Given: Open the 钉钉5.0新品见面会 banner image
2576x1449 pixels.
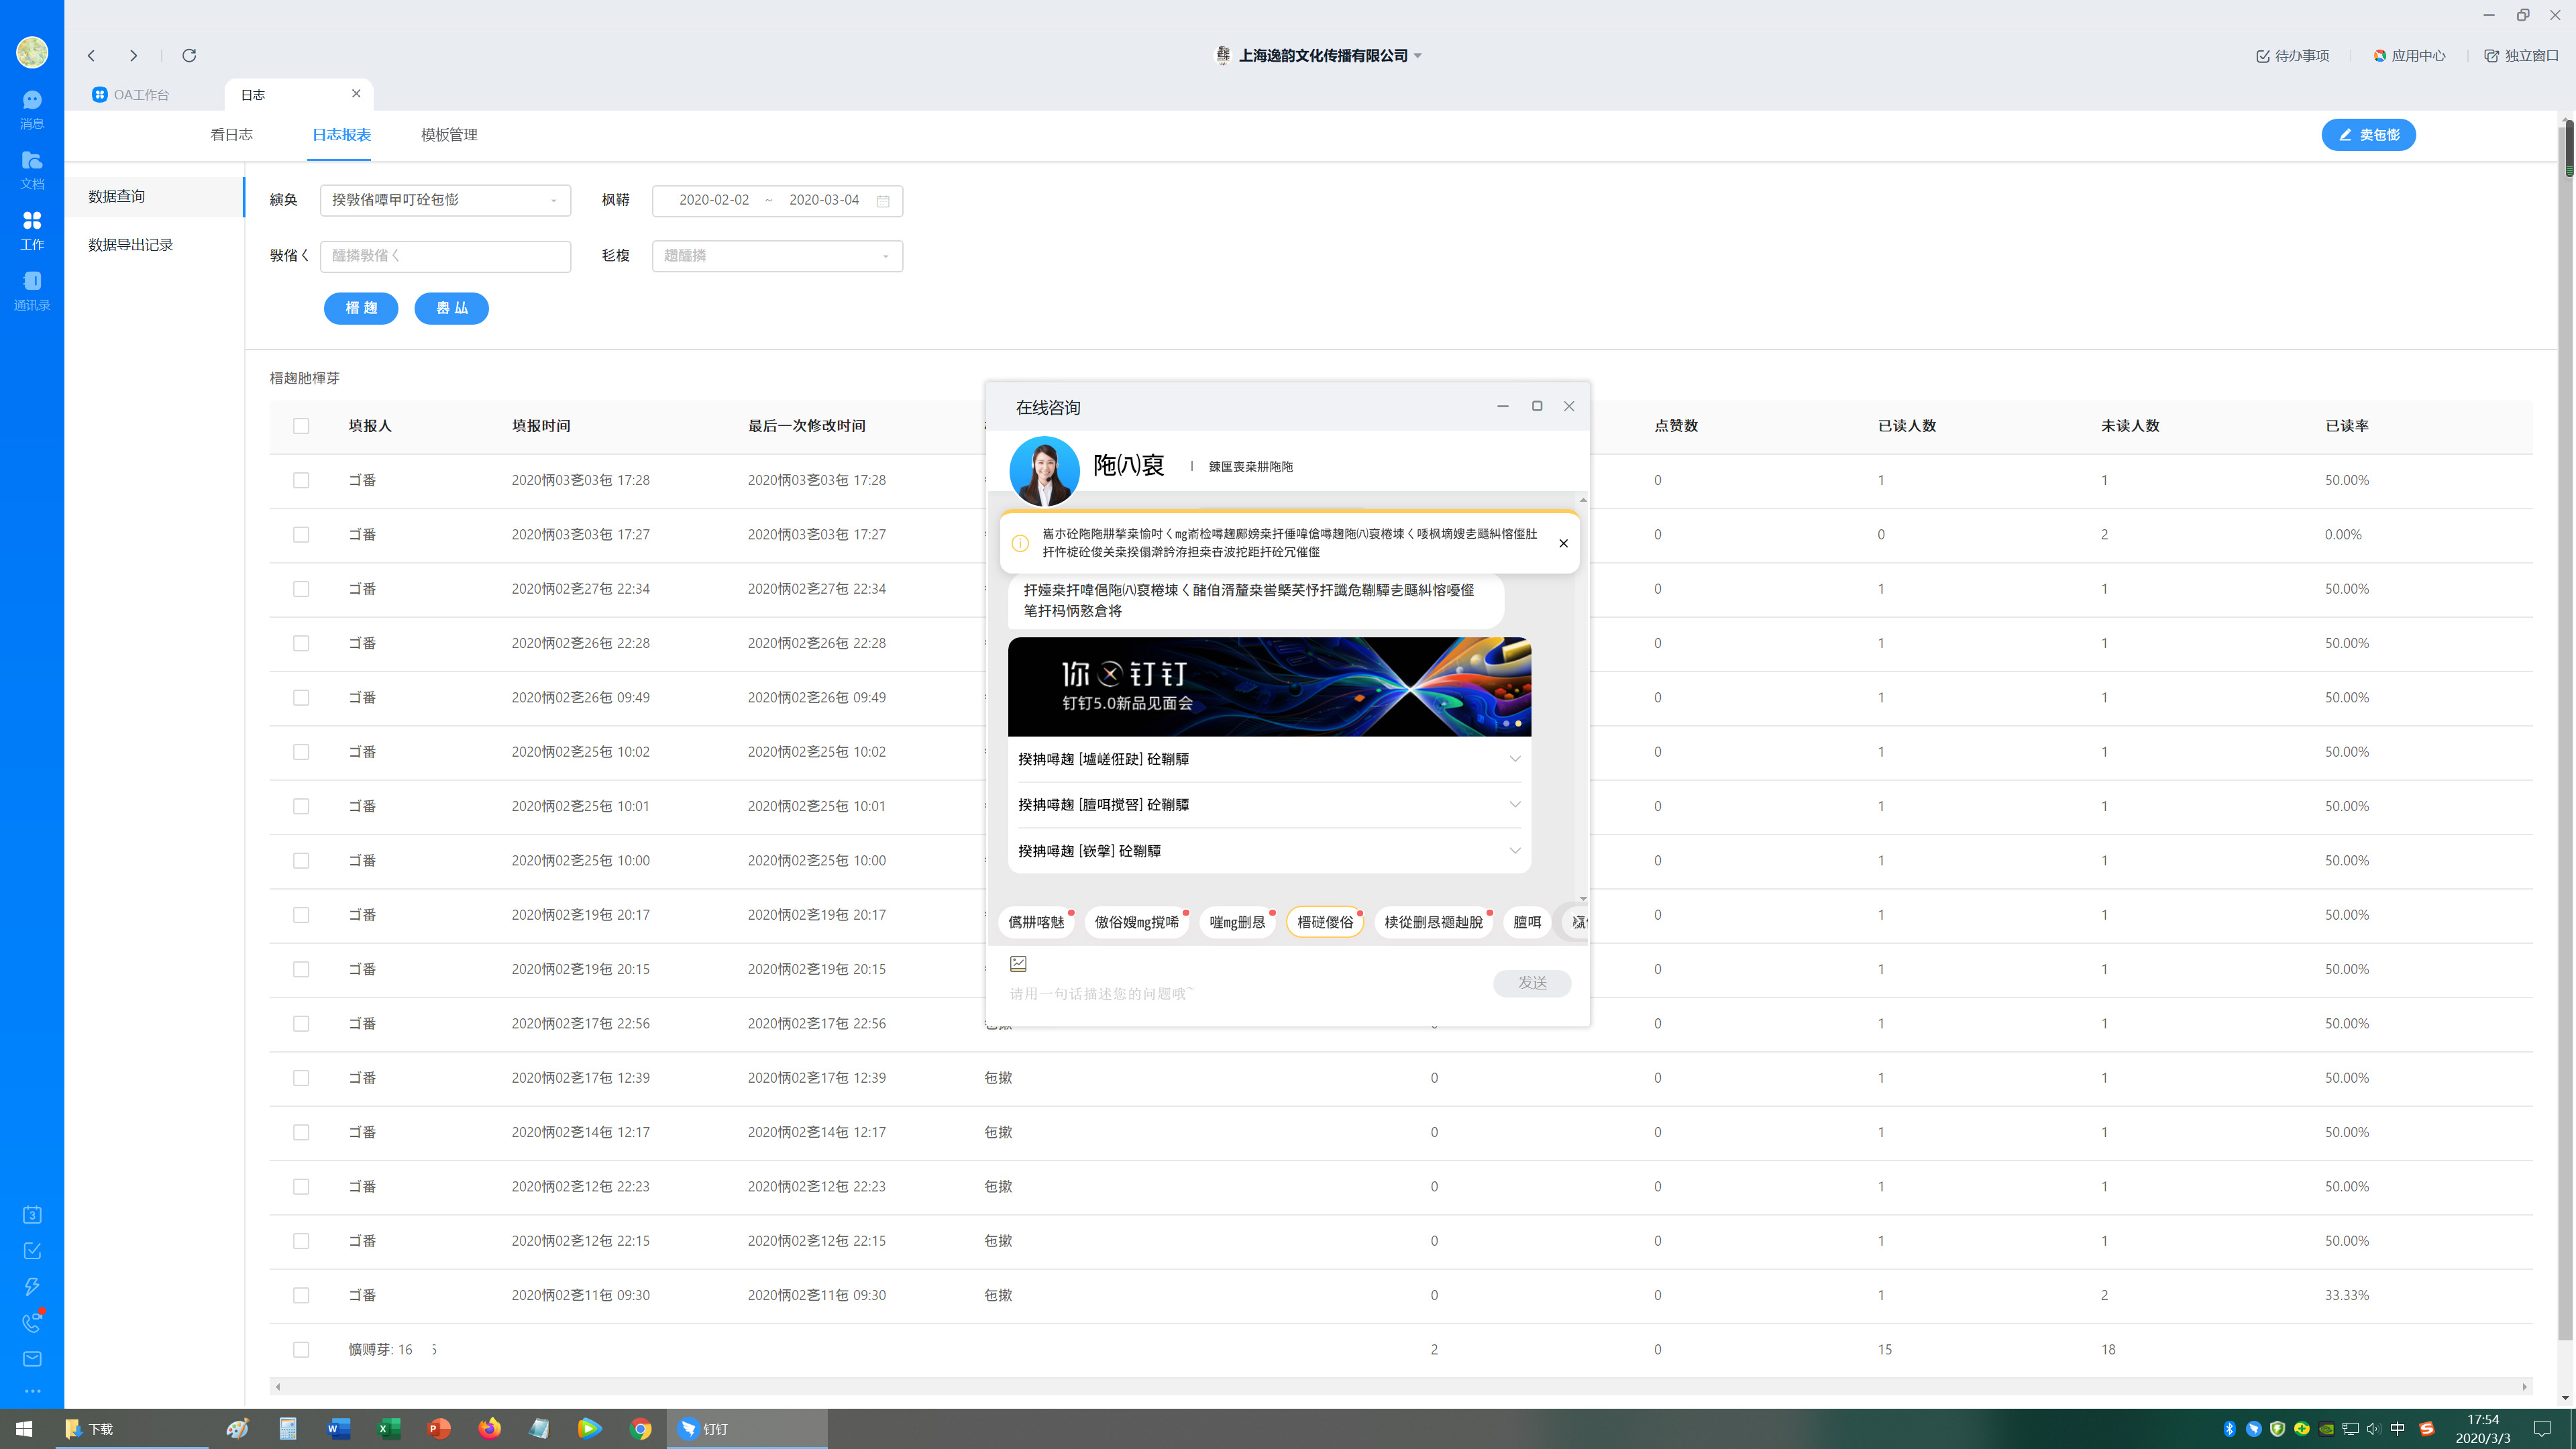Looking at the screenshot, I should click(x=1269, y=687).
